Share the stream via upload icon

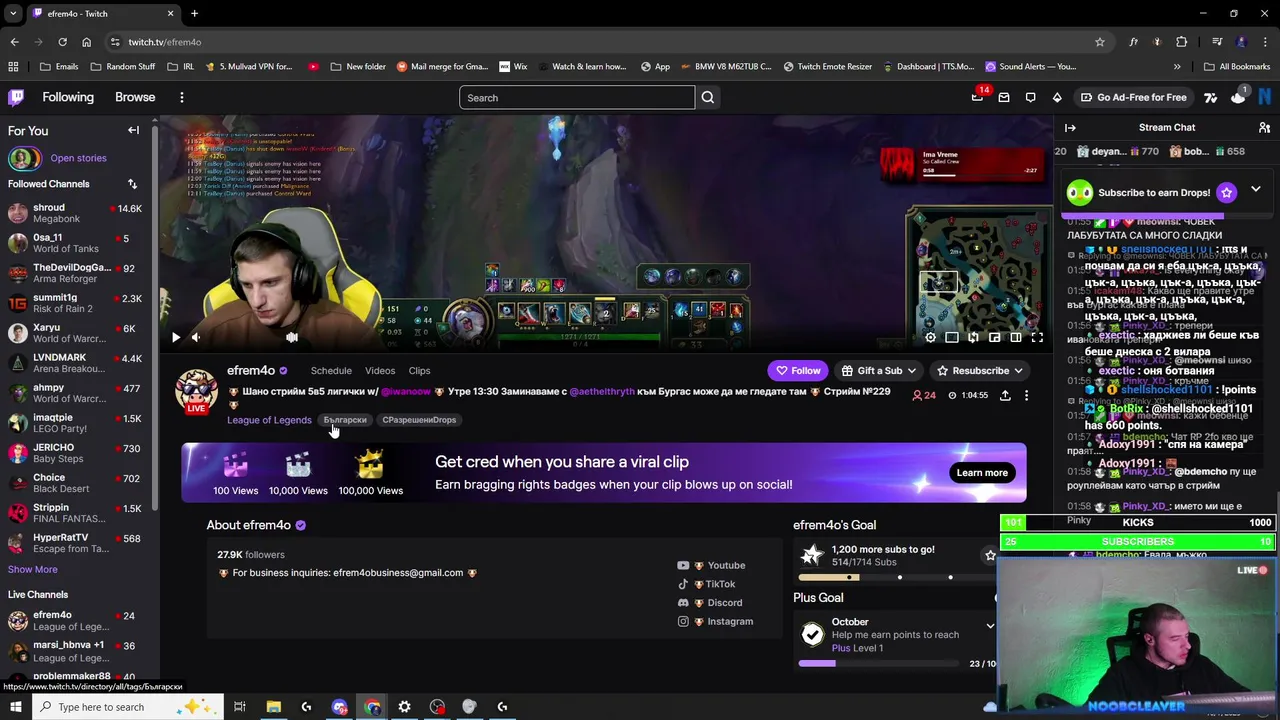pos(1005,395)
